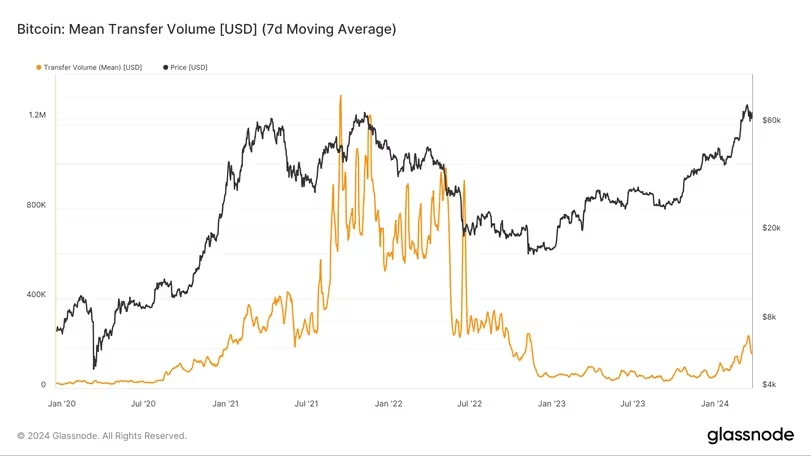
Task: Click the Jul '21 date marker
Action: coord(307,403)
